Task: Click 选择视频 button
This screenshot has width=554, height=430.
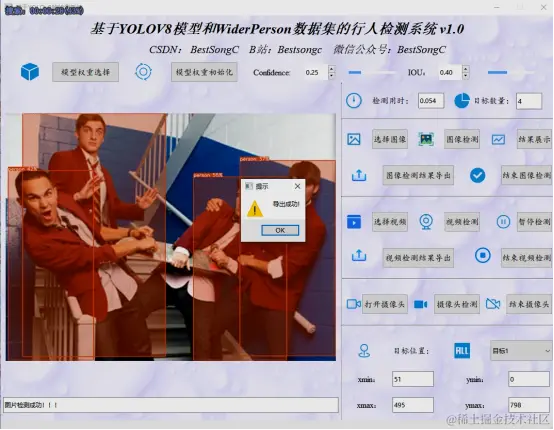Action: pos(390,222)
